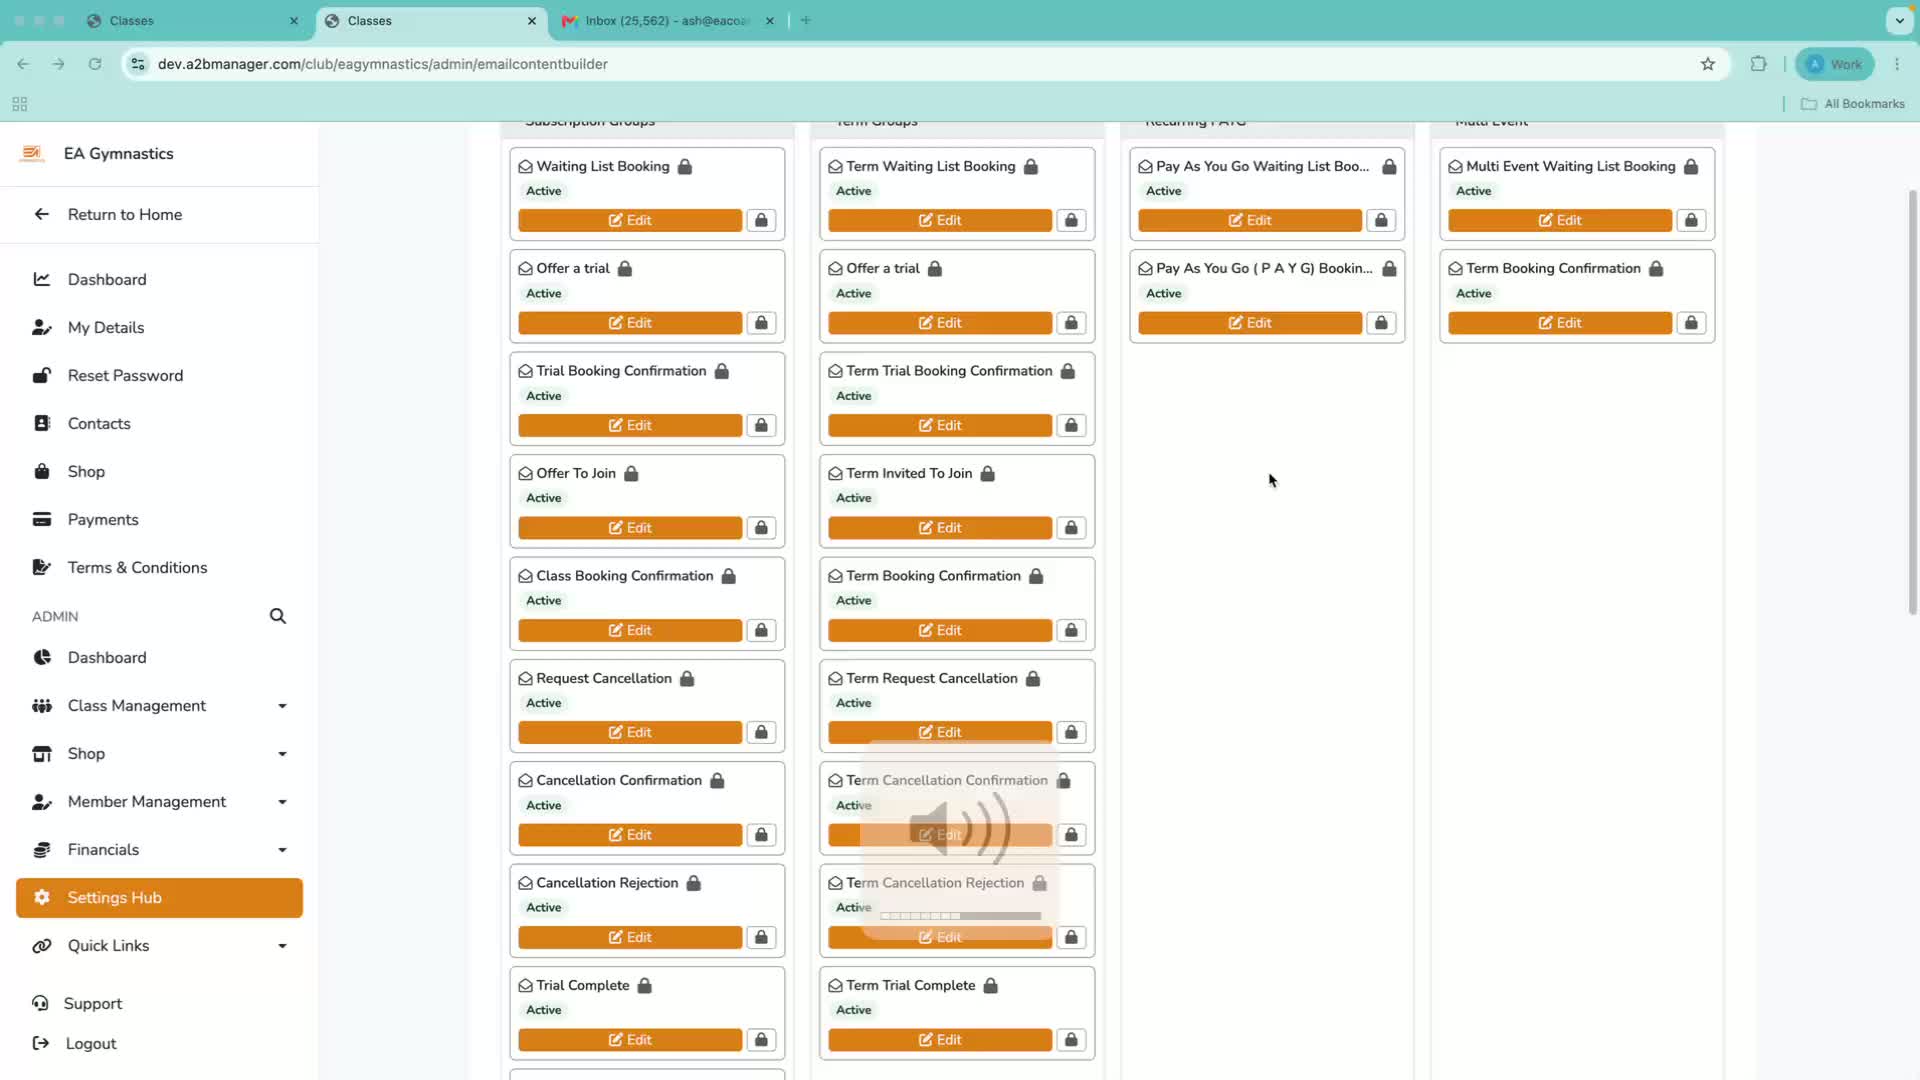Click site information icon in address bar
This screenshot has width=1920, height=1080.
pos(138,64)
